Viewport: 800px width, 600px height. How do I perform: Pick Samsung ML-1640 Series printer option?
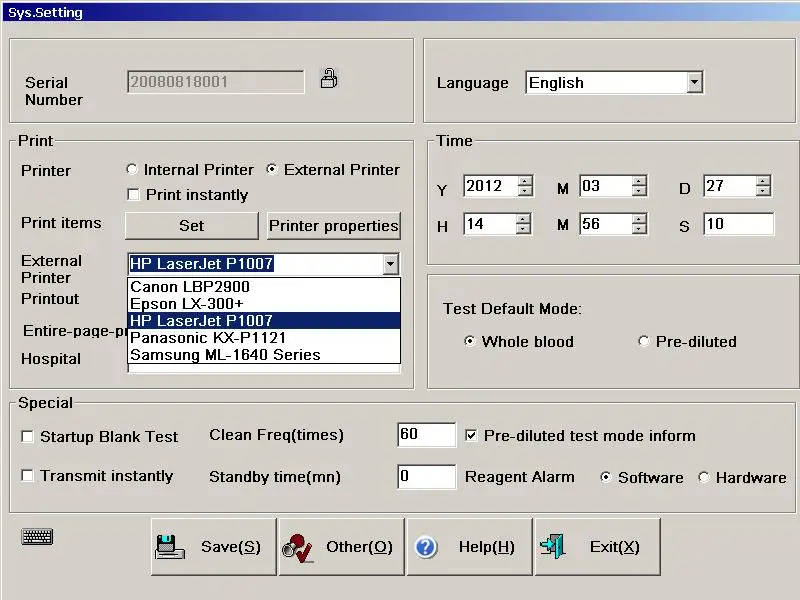coord(225,355)
